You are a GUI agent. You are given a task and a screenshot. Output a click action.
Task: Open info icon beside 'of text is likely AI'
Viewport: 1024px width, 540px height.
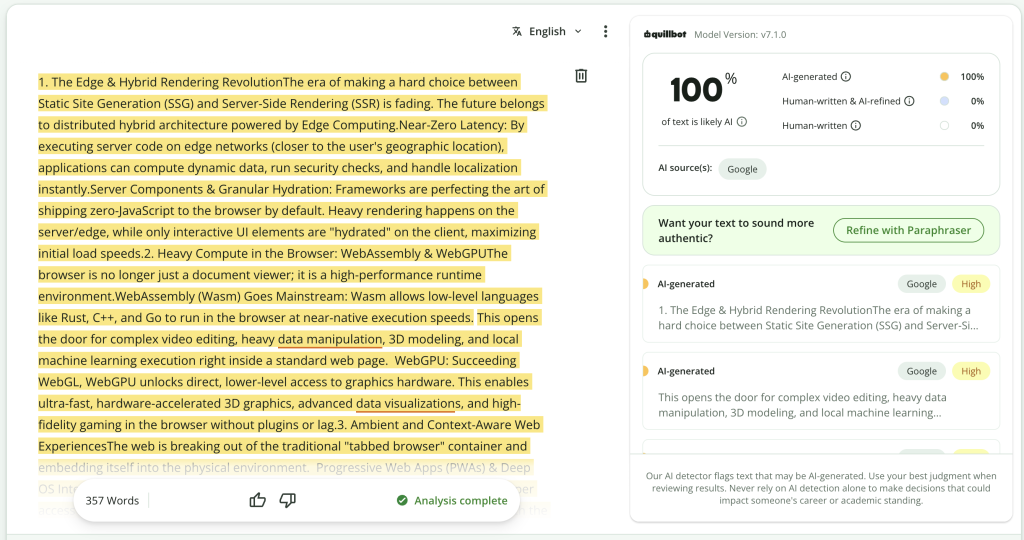coord(742,121)
